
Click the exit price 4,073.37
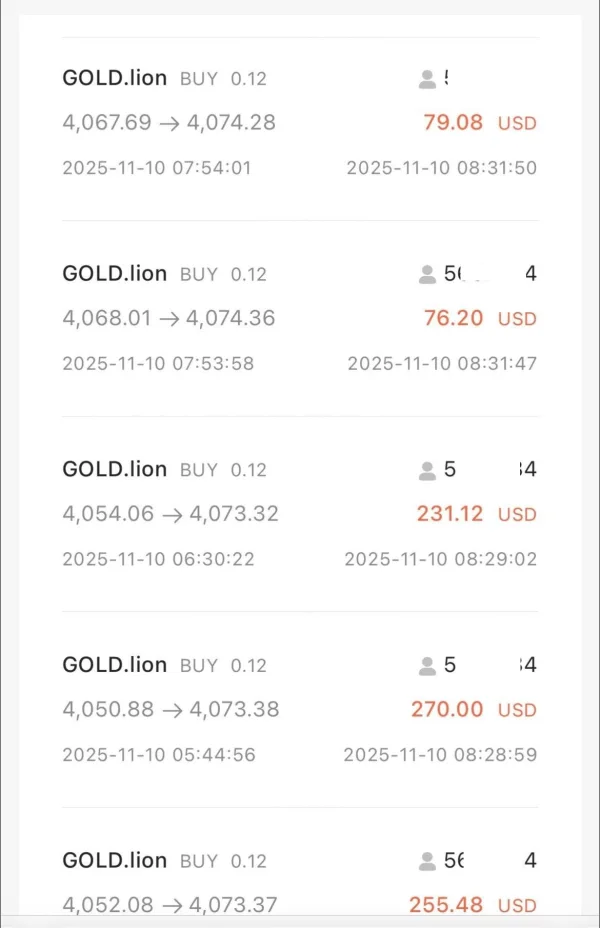click(x=232, y=905)
